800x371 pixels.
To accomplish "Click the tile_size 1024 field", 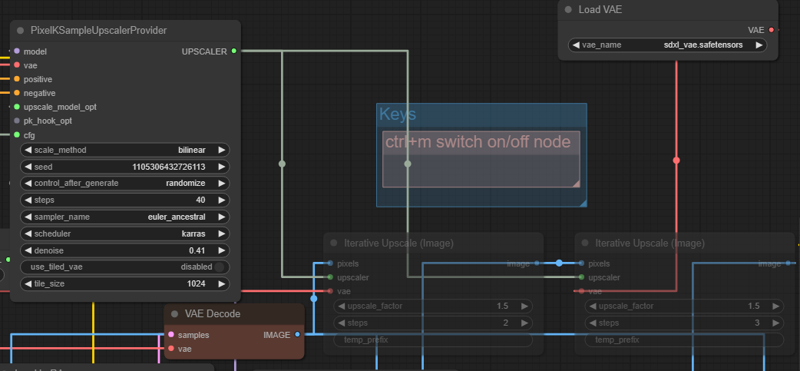I will [x=125, y=284].
